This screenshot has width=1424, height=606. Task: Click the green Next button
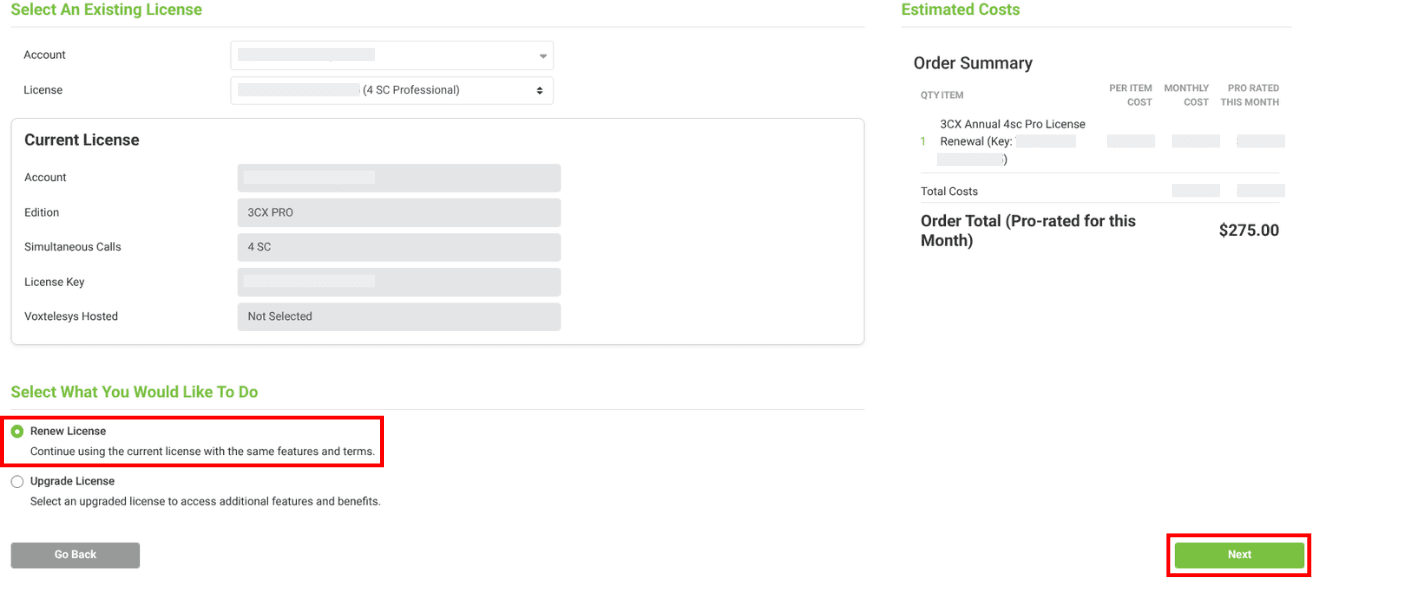click(1239, 555)
